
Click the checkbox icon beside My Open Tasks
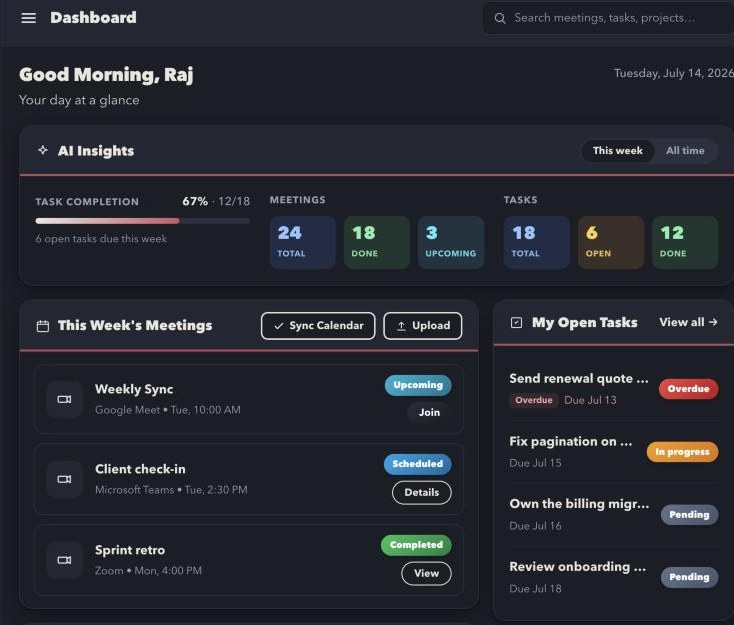tap(516, 323)
